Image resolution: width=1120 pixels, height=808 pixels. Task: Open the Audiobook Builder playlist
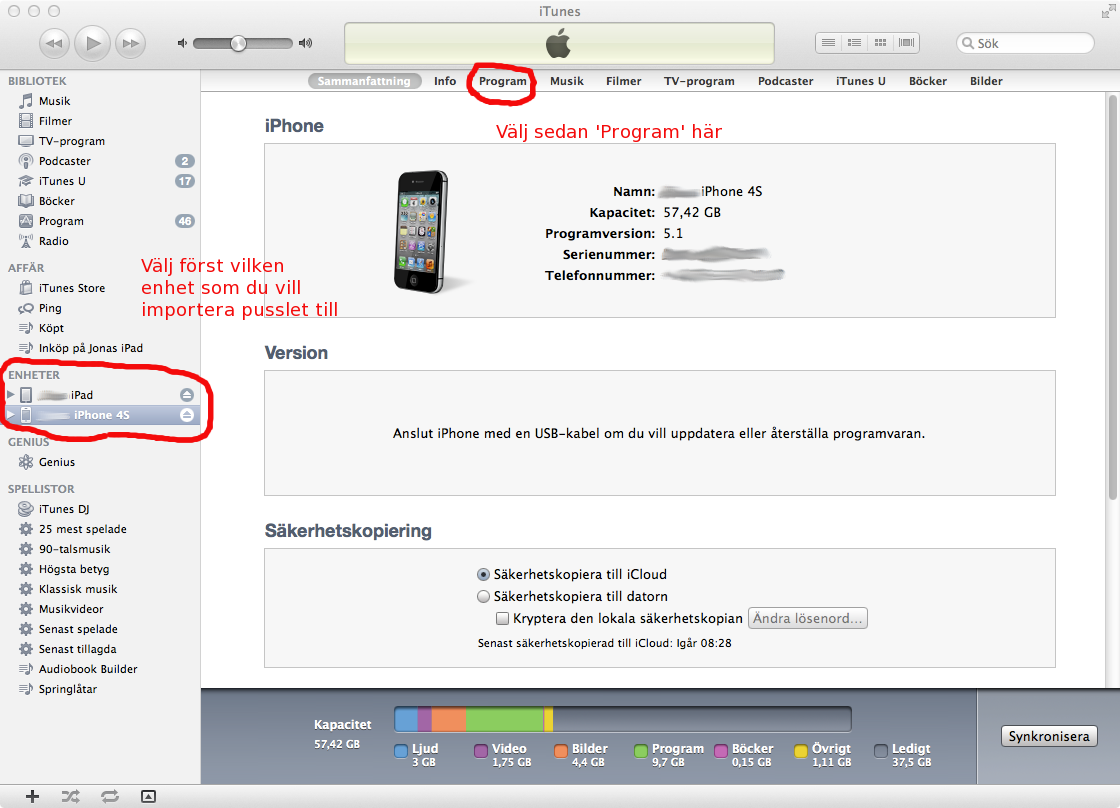tap(100, 669)
